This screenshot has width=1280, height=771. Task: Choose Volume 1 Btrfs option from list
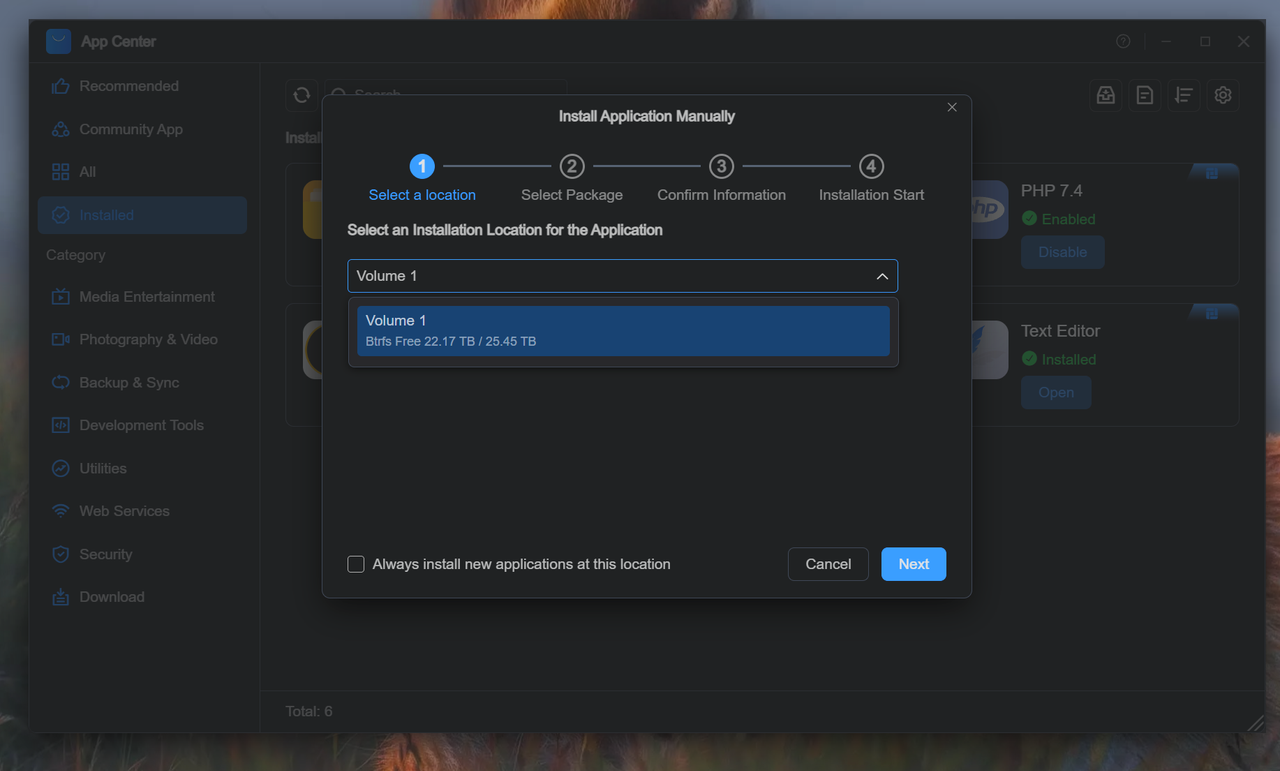point(623,330)
